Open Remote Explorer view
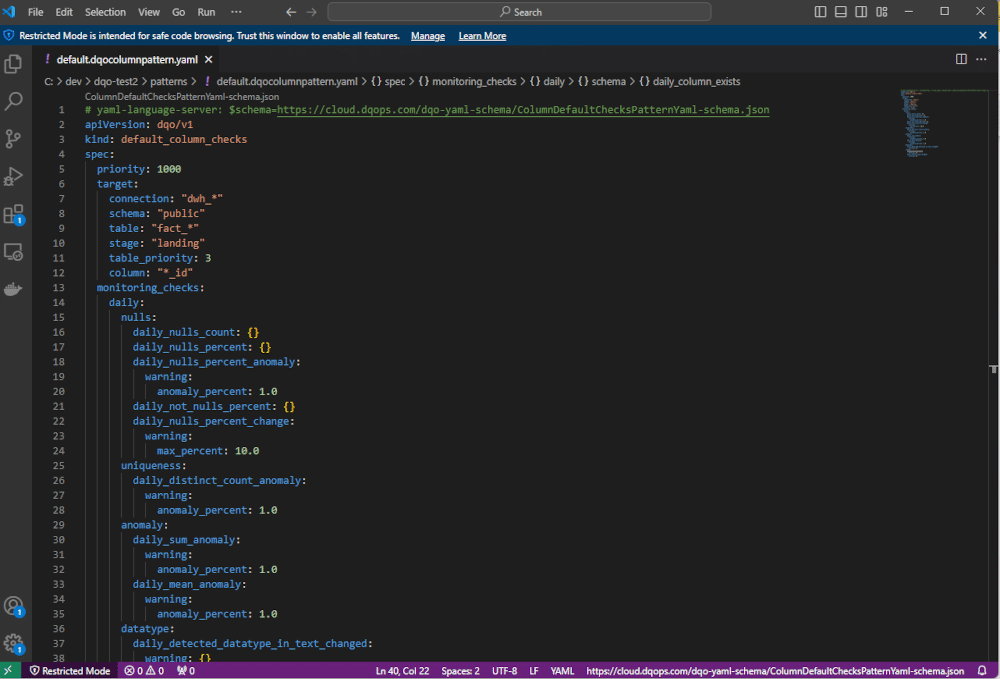This screenshot has height=679, width=1000. (14, 252)
